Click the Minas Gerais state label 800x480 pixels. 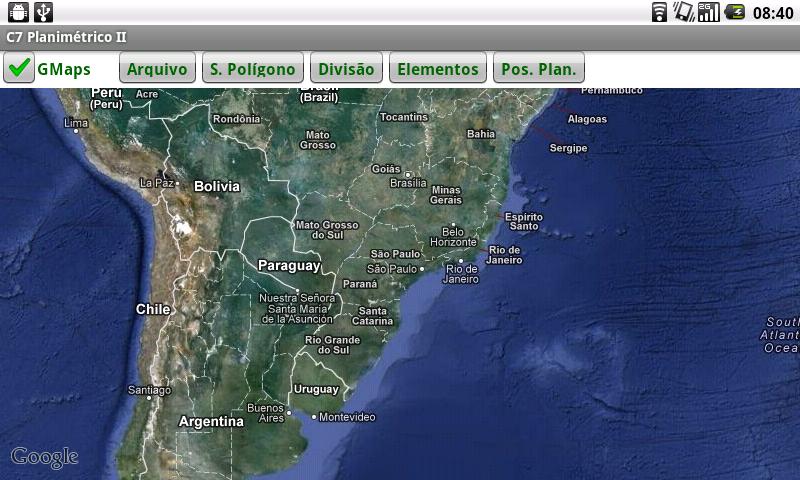click(x=446, y=195)
